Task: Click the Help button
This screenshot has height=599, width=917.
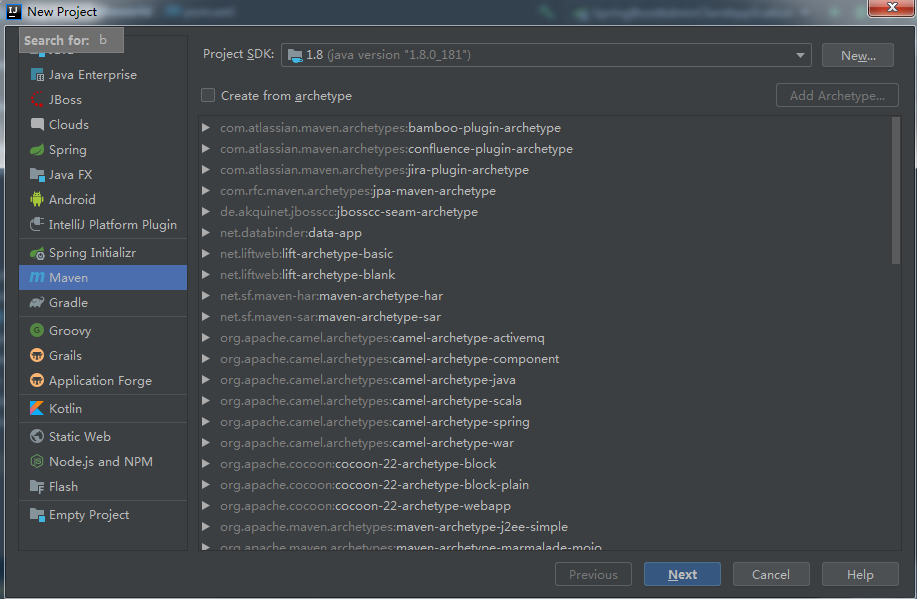Action: [860, 574]
